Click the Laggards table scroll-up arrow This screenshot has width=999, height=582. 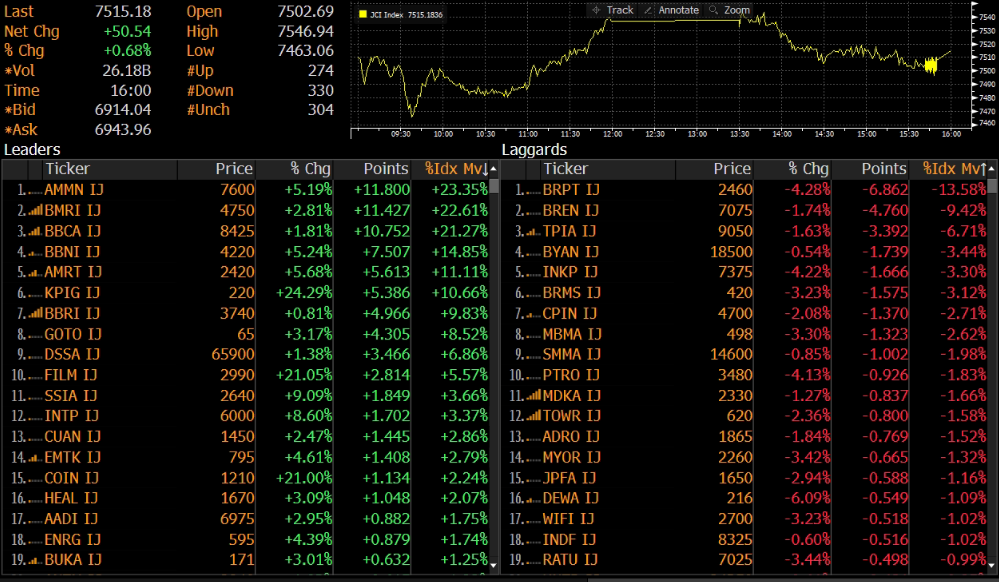992,169
